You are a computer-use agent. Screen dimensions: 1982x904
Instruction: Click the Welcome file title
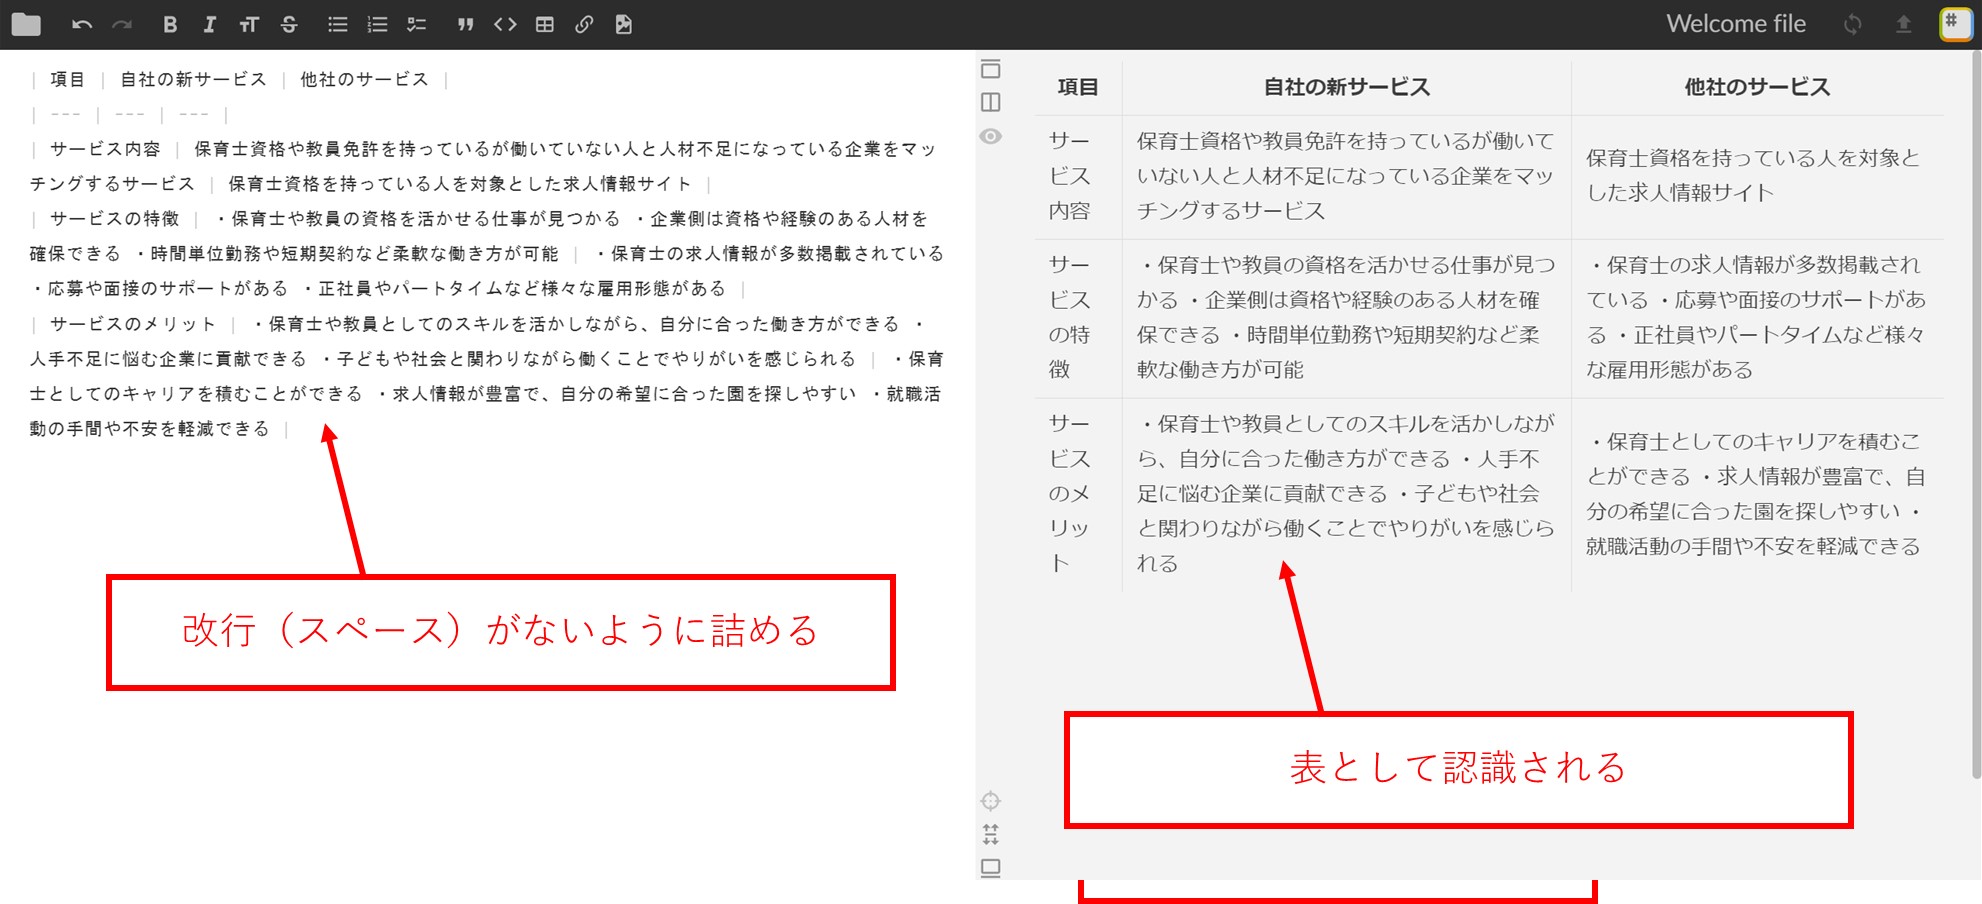[1736, 24]
